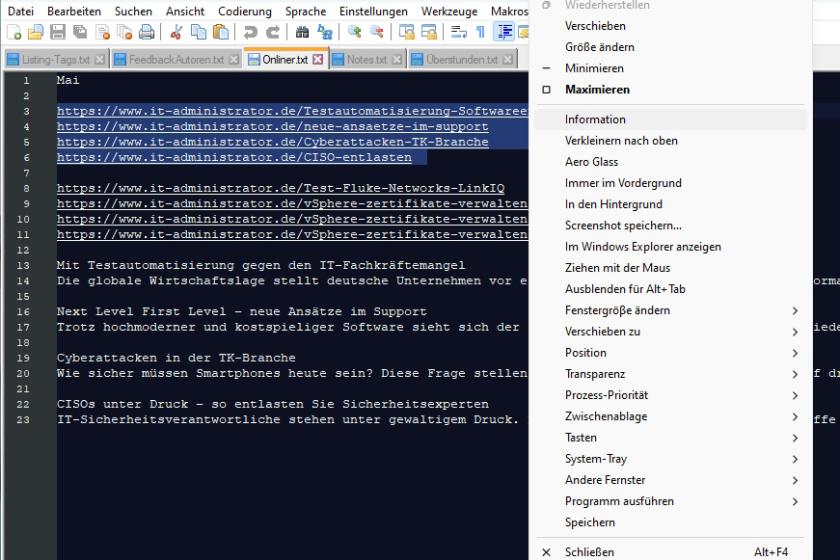Switch to the Überstunden.txt tab
Viewport: 840px width, 560px height.
pos(462,59)
